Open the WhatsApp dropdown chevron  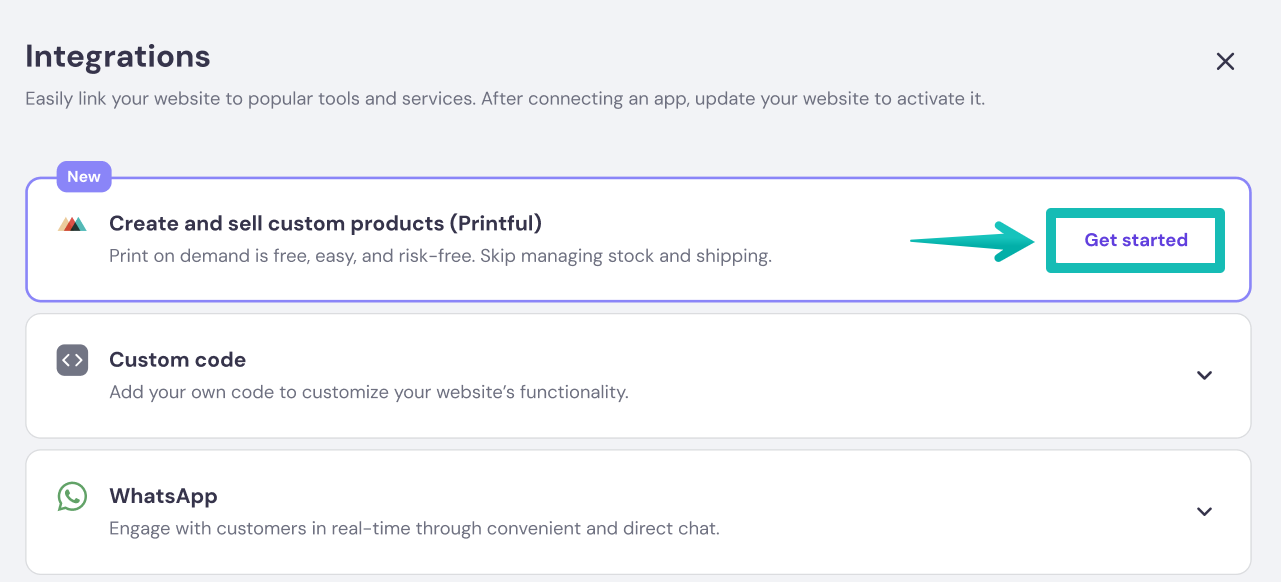click(1204, 511)
